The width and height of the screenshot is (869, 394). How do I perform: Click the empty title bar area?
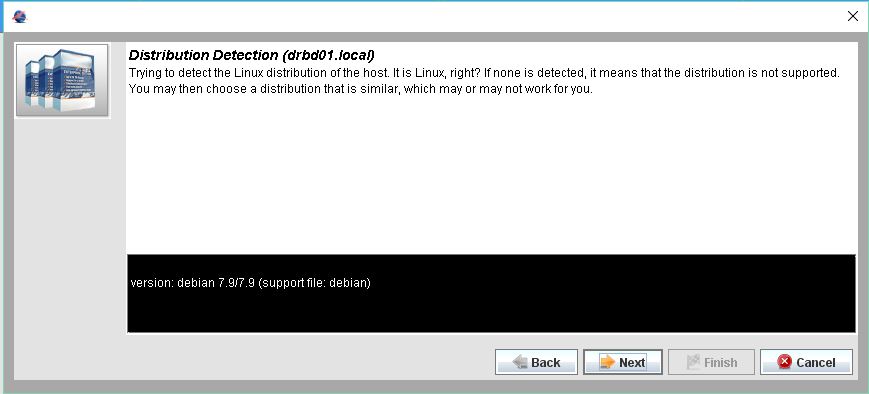432,16
